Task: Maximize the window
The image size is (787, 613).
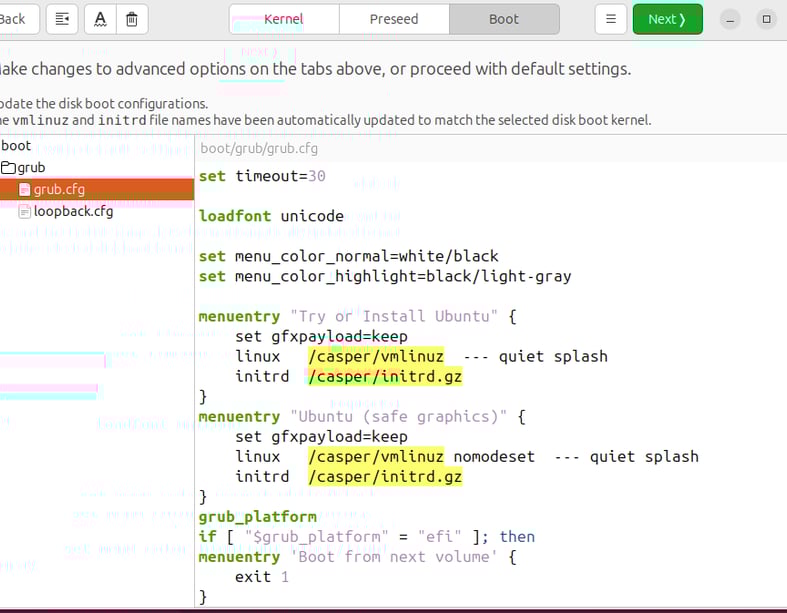Action: (x=766, y=20)
